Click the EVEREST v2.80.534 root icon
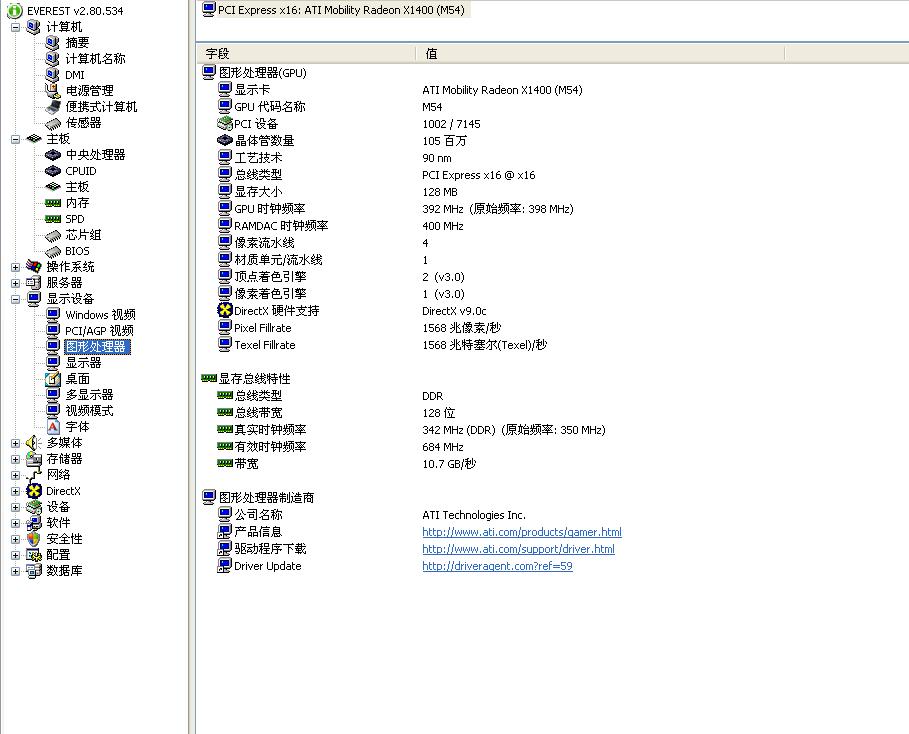This screenshot has width=909, height=734. (x=15, y=10)
